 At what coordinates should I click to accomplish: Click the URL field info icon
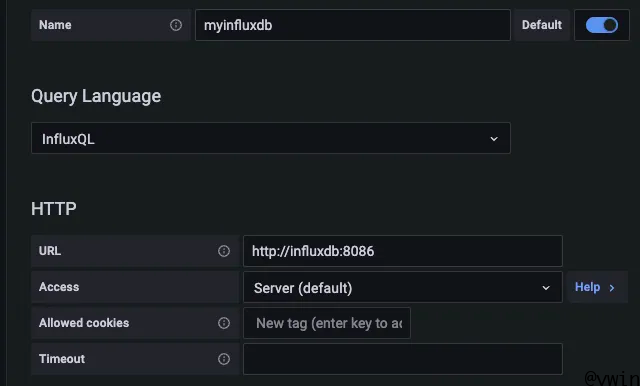coord(224,251)
